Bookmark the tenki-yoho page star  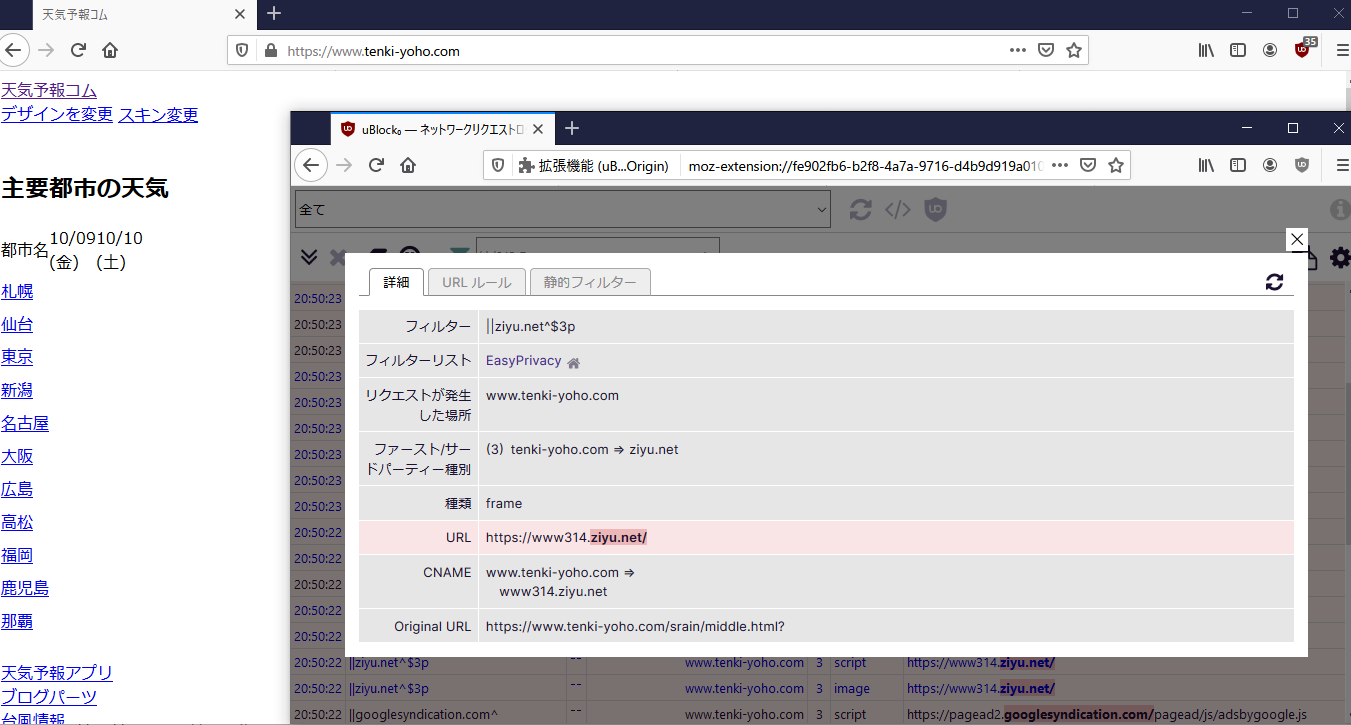(x=1074, y=50)
